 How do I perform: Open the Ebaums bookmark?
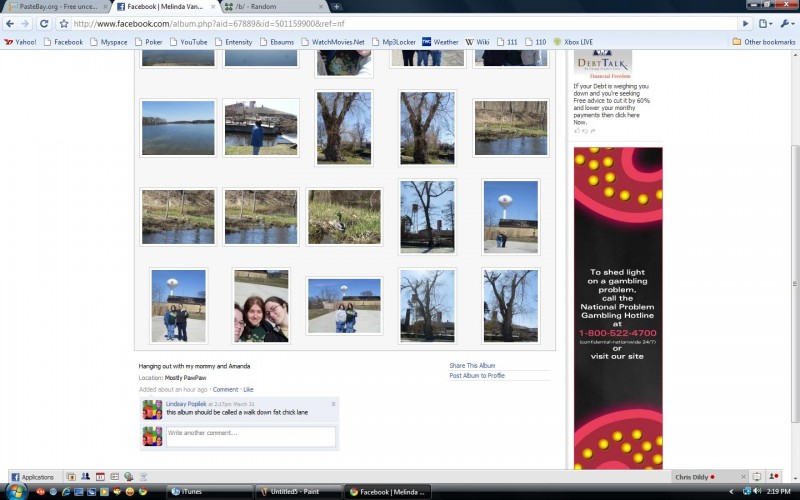pyautogui.click(x=277, y=42)
